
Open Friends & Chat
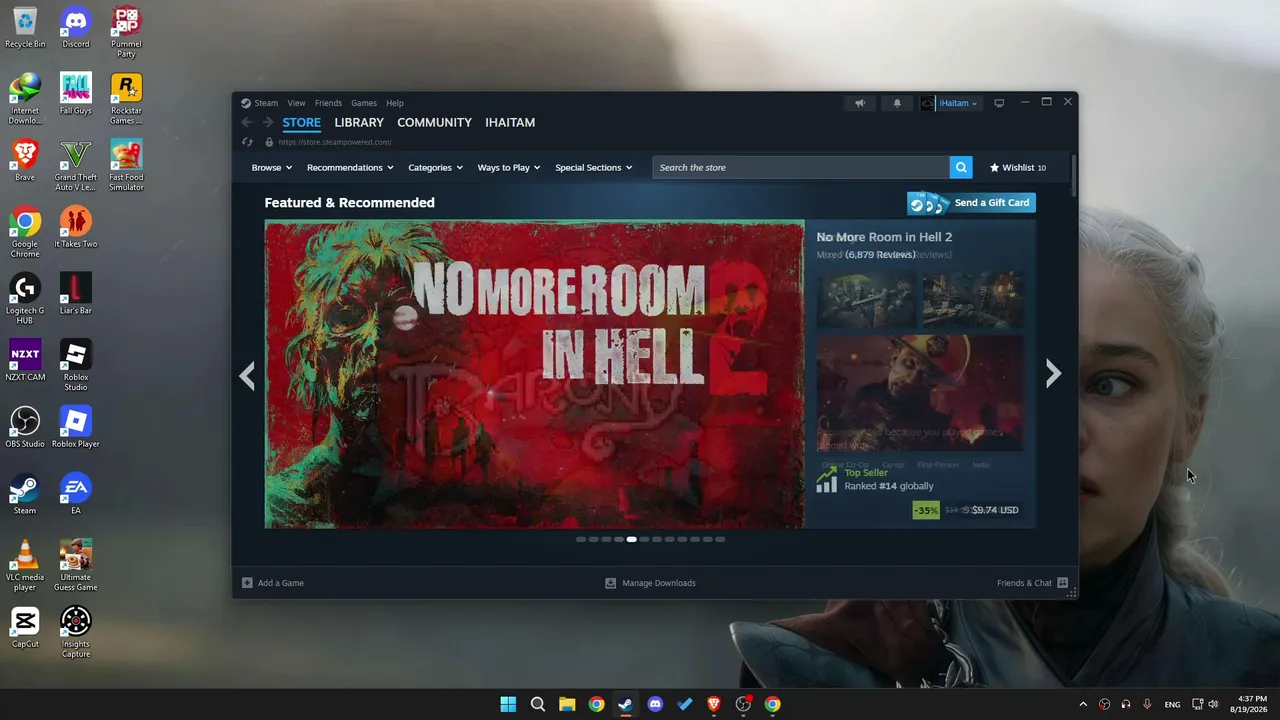[x=1032, y=583]
